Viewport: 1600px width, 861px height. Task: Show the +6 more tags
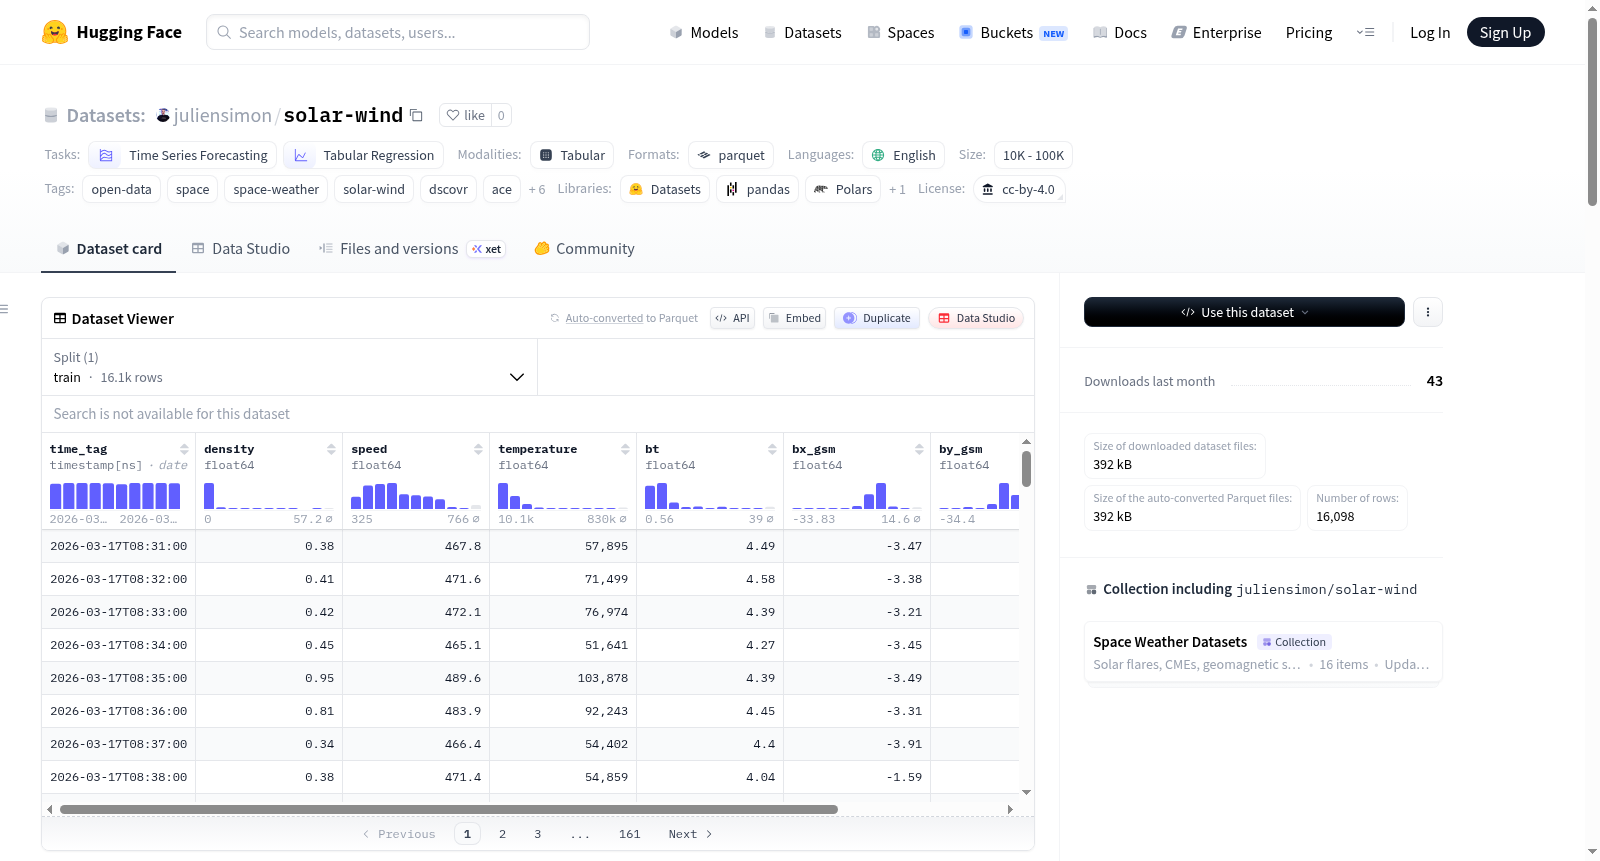(537, 189)
